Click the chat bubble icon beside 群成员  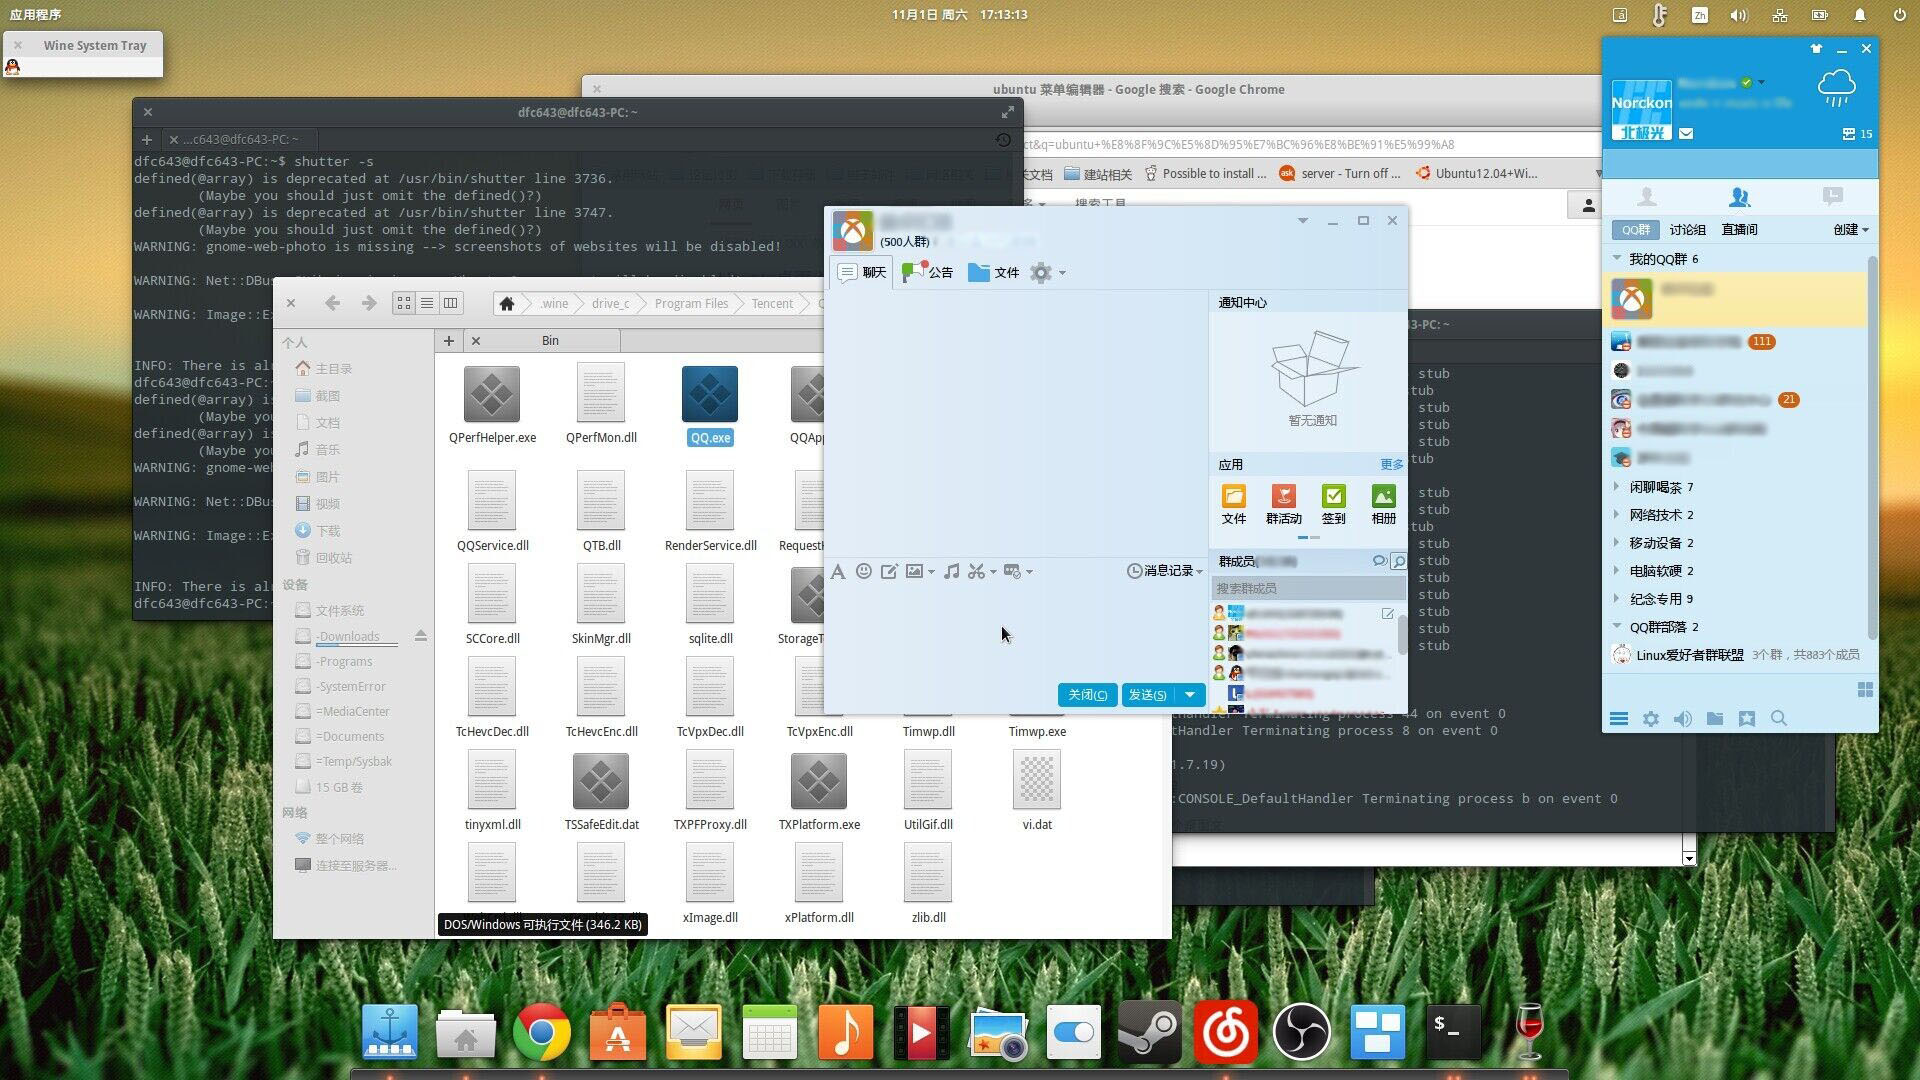coord(1380,561)
